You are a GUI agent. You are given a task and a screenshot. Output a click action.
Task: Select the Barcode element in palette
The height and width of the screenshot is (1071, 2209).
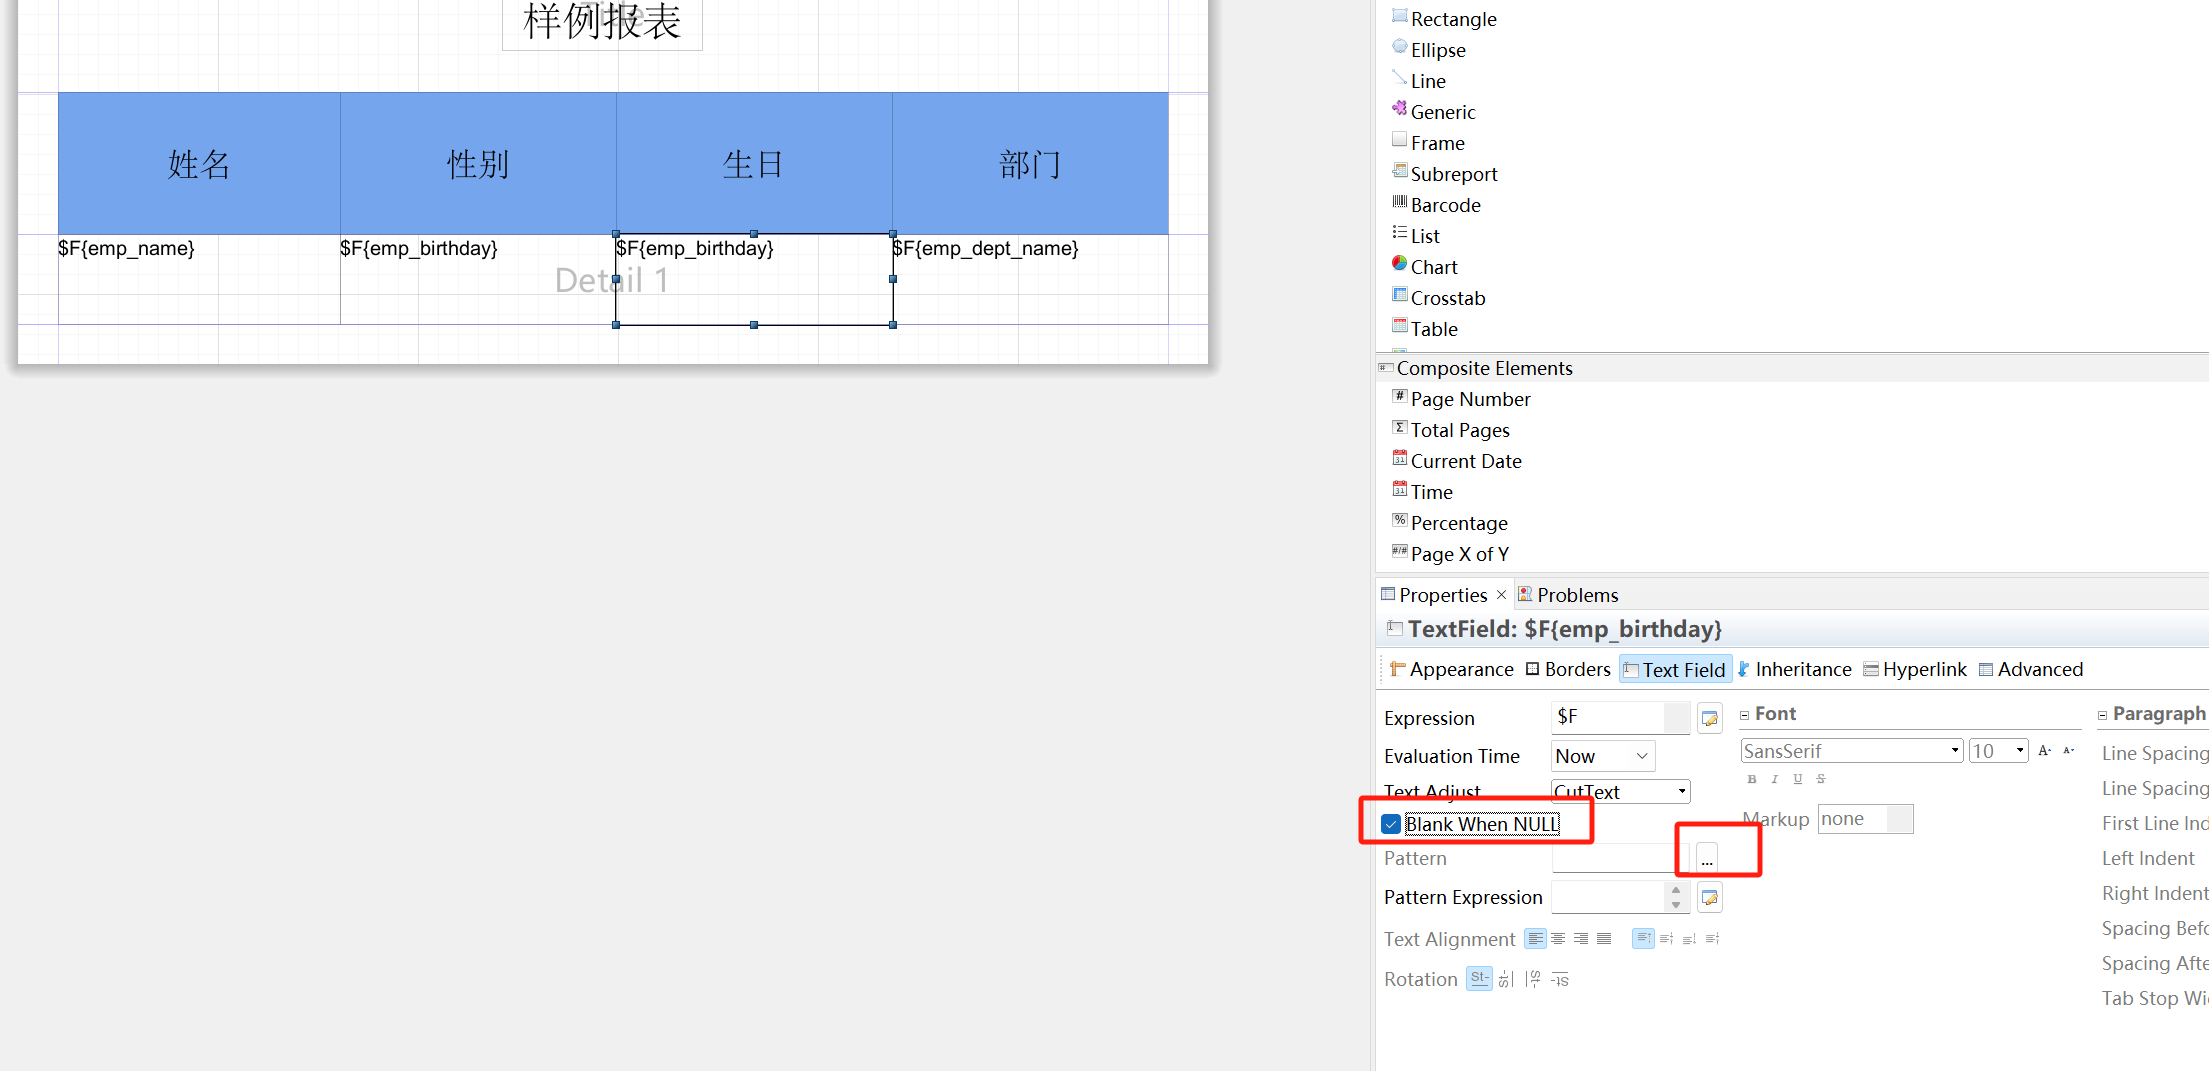[1445, 205]
